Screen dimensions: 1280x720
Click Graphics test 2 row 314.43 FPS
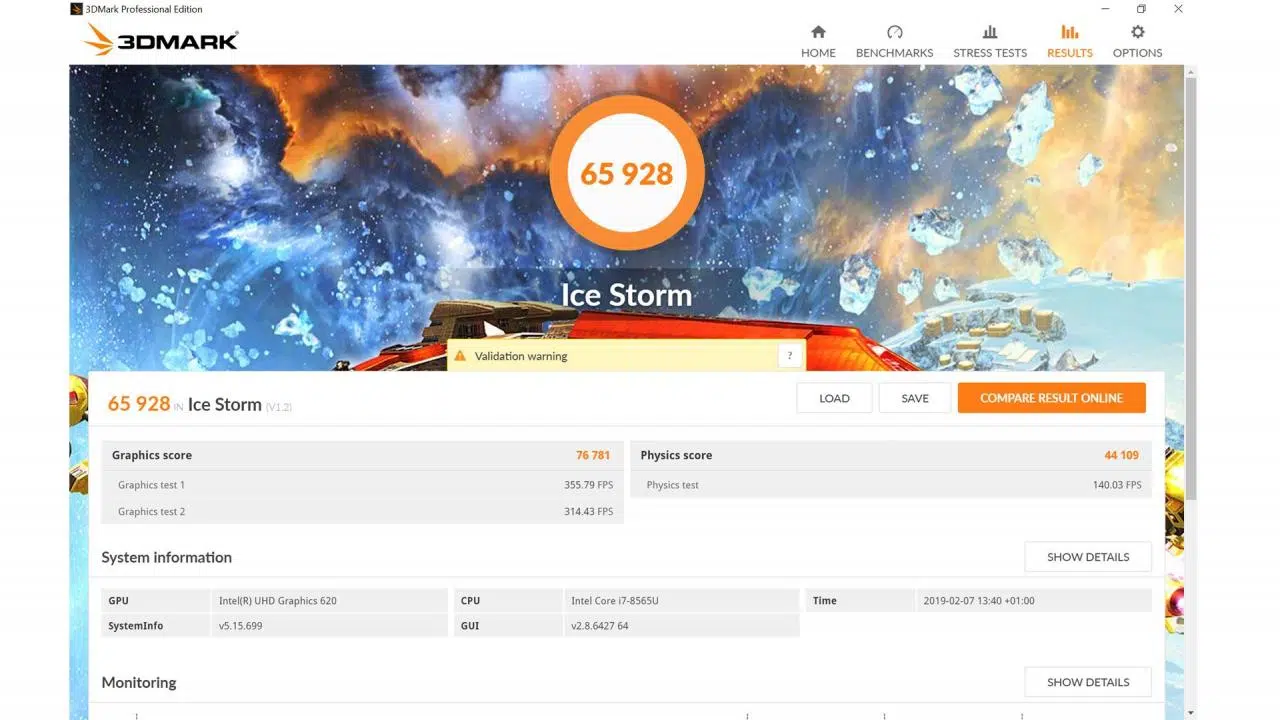click(x=363, y=511)
